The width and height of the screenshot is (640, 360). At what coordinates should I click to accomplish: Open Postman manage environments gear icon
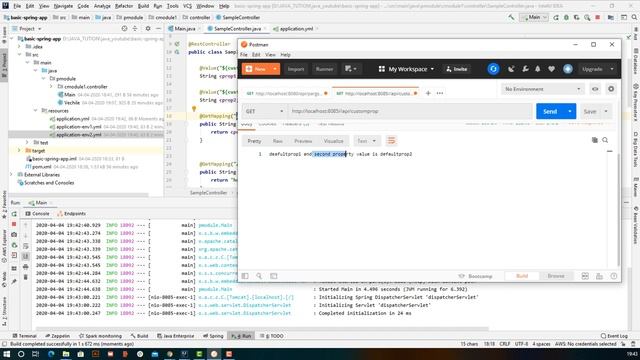coord(611,89)
